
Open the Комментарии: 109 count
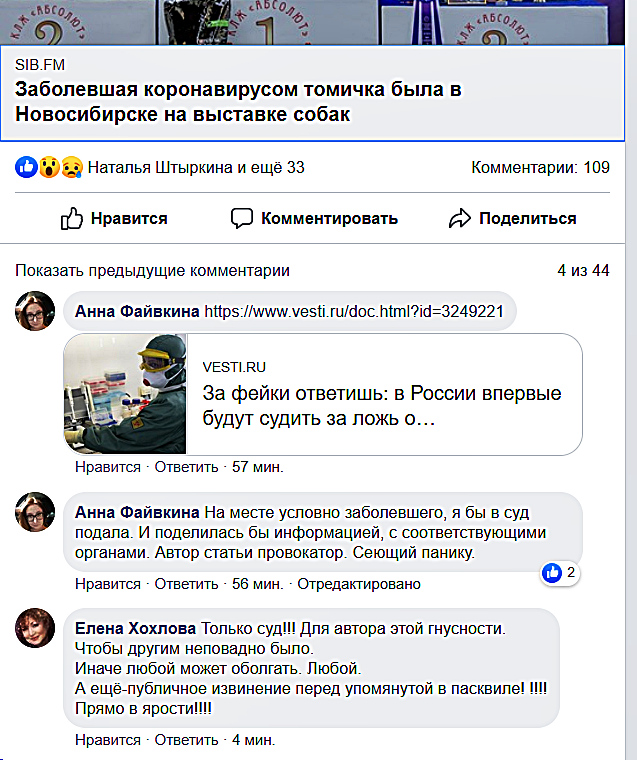click(540, 167)
